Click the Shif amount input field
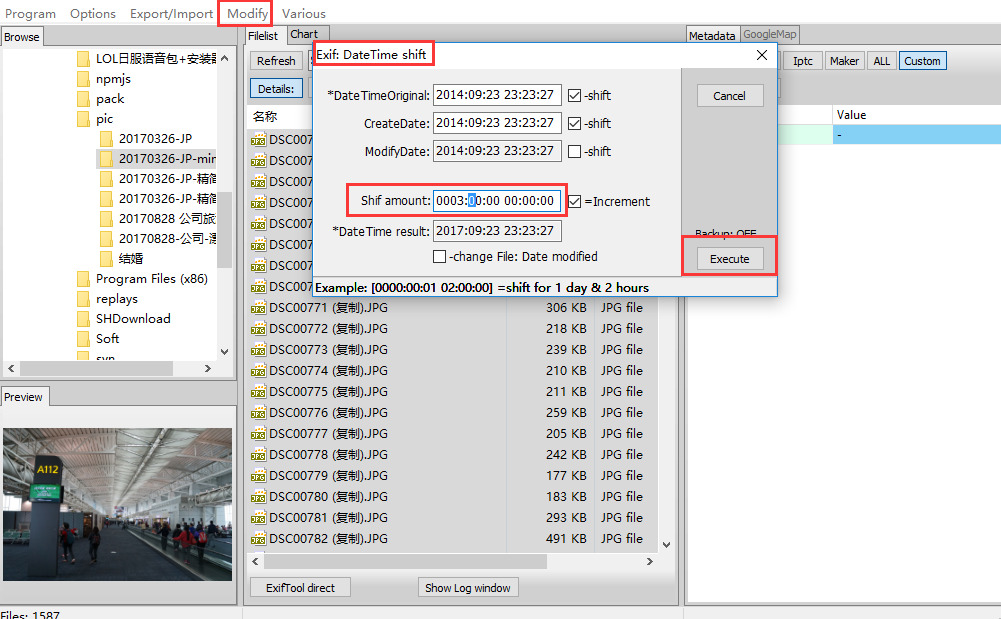Viewport: 1001px width, 619px height. (x=497, y=201)
